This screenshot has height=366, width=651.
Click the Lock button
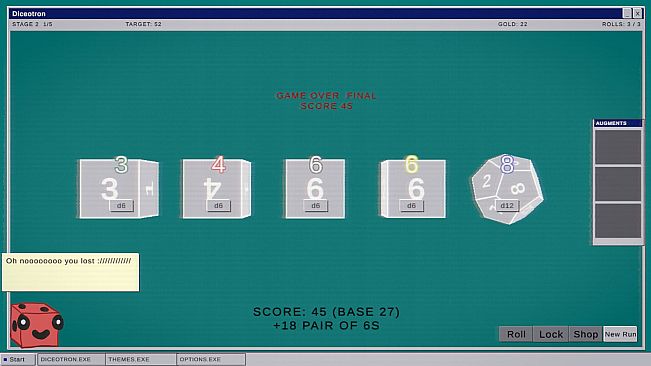pyautogui.click(x=551, y=334)
